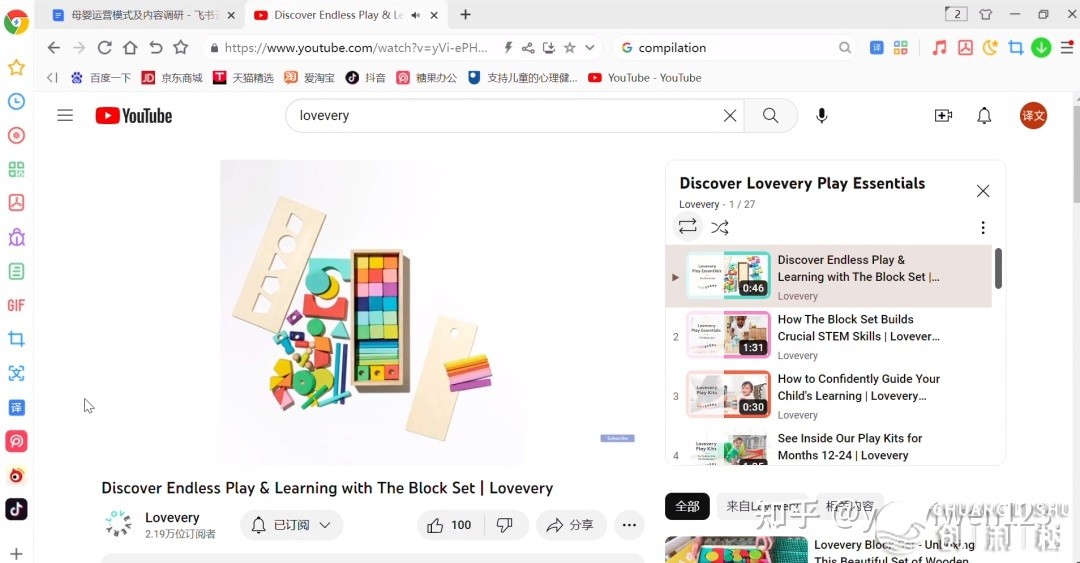1080x563 pixels.
Task: Clear the lovevery search text
Action: coord(729,116)
